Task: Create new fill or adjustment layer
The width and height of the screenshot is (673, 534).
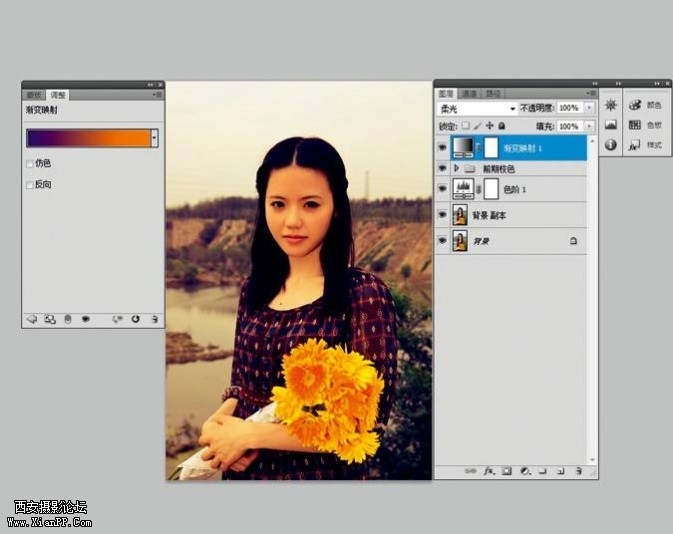Action: (x=525, y=470)
